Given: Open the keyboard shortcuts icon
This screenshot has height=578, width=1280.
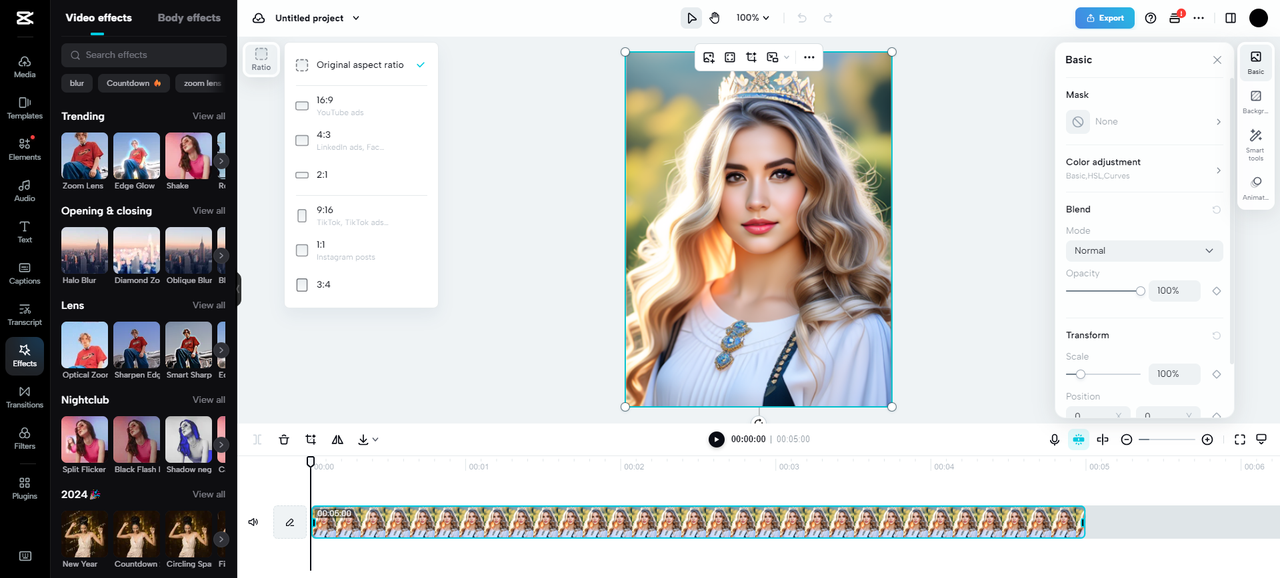Looking at the screenshot, I should (x=25, y=556).
